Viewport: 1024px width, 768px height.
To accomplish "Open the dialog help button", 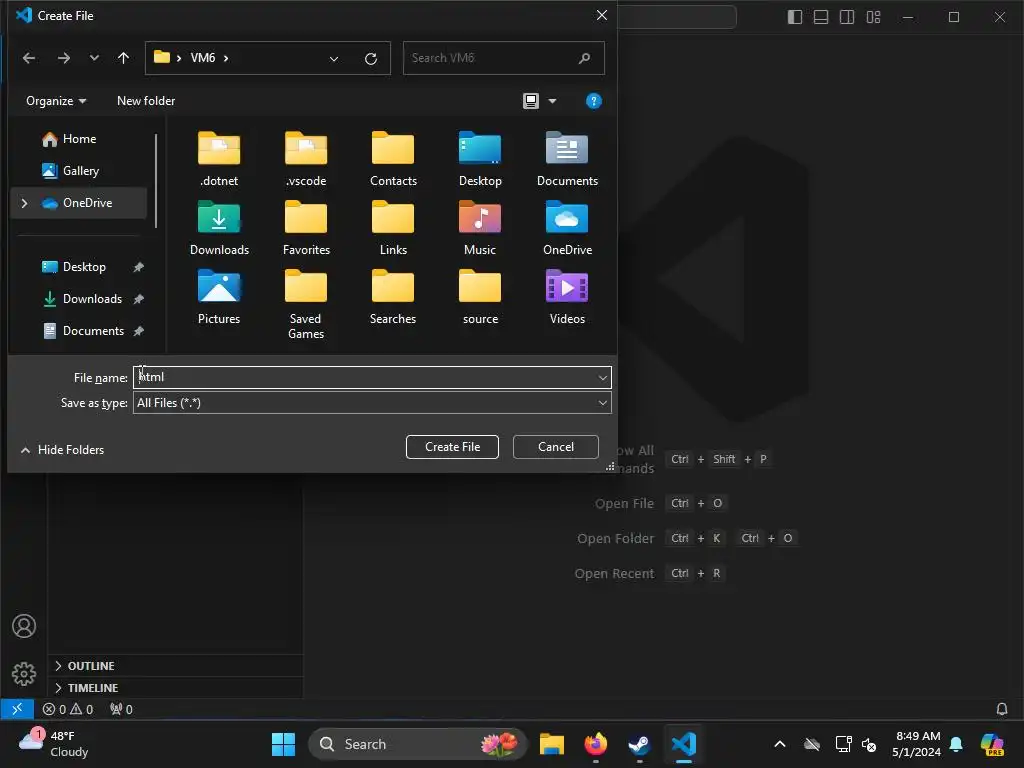I will coord(593,101).
